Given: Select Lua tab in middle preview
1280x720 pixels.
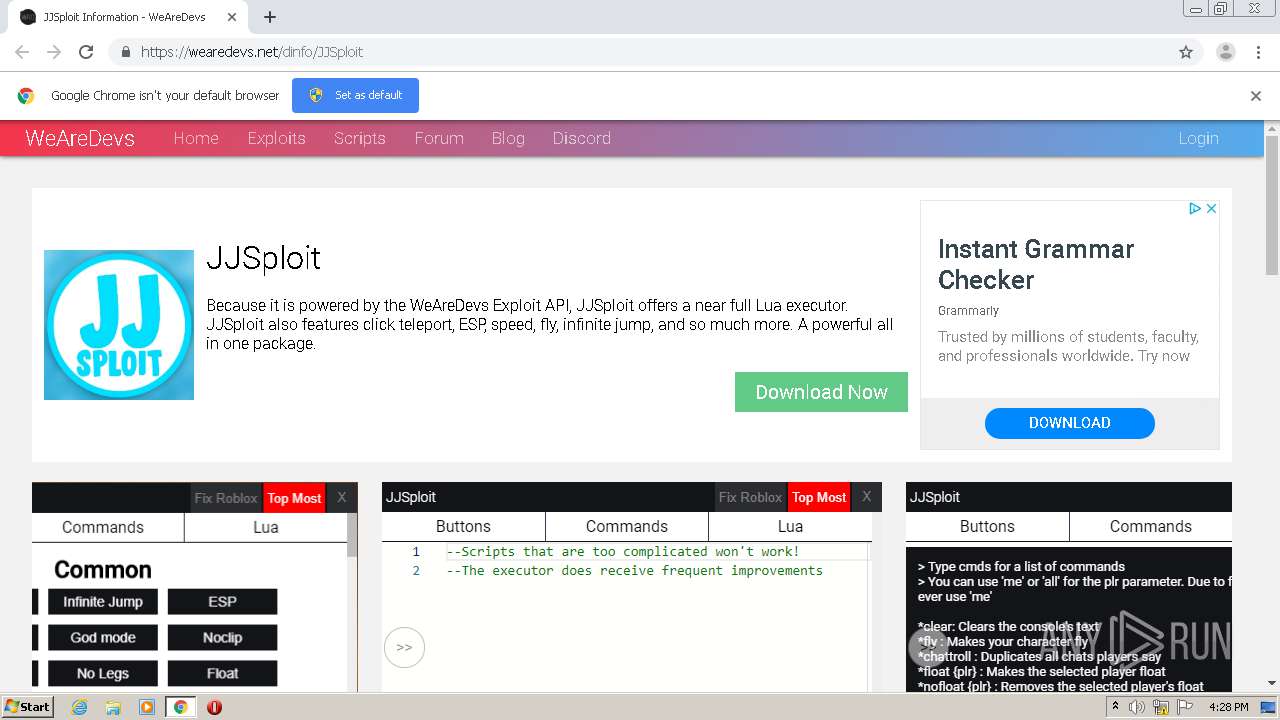Looking at the screenshot, I should click(790, 526).
